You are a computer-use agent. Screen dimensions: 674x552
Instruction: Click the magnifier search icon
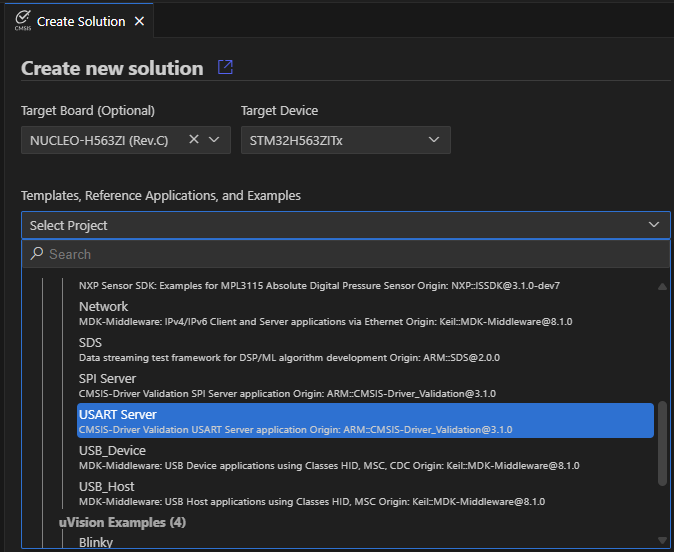coord(38,254)
